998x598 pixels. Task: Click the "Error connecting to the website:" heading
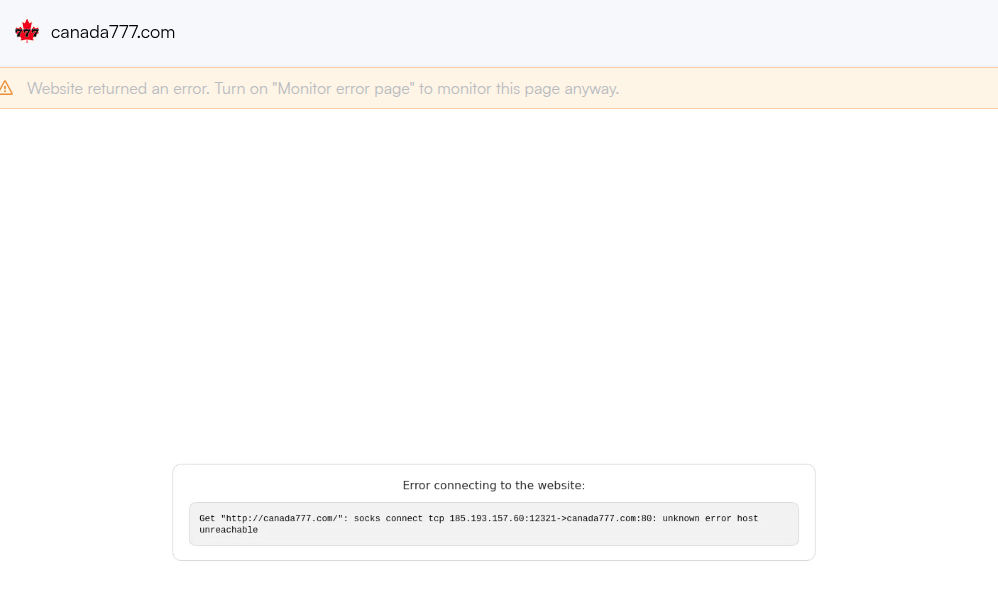[x=493, y=485]
